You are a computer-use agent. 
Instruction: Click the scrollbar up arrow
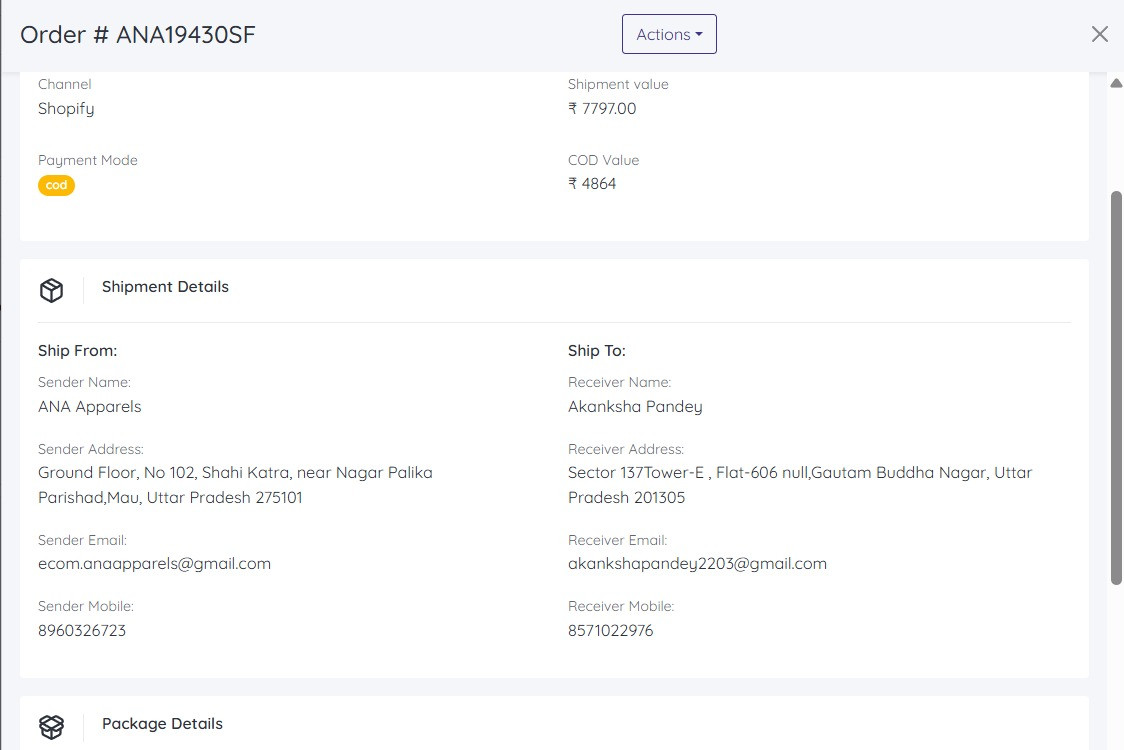pos(1116,83)
